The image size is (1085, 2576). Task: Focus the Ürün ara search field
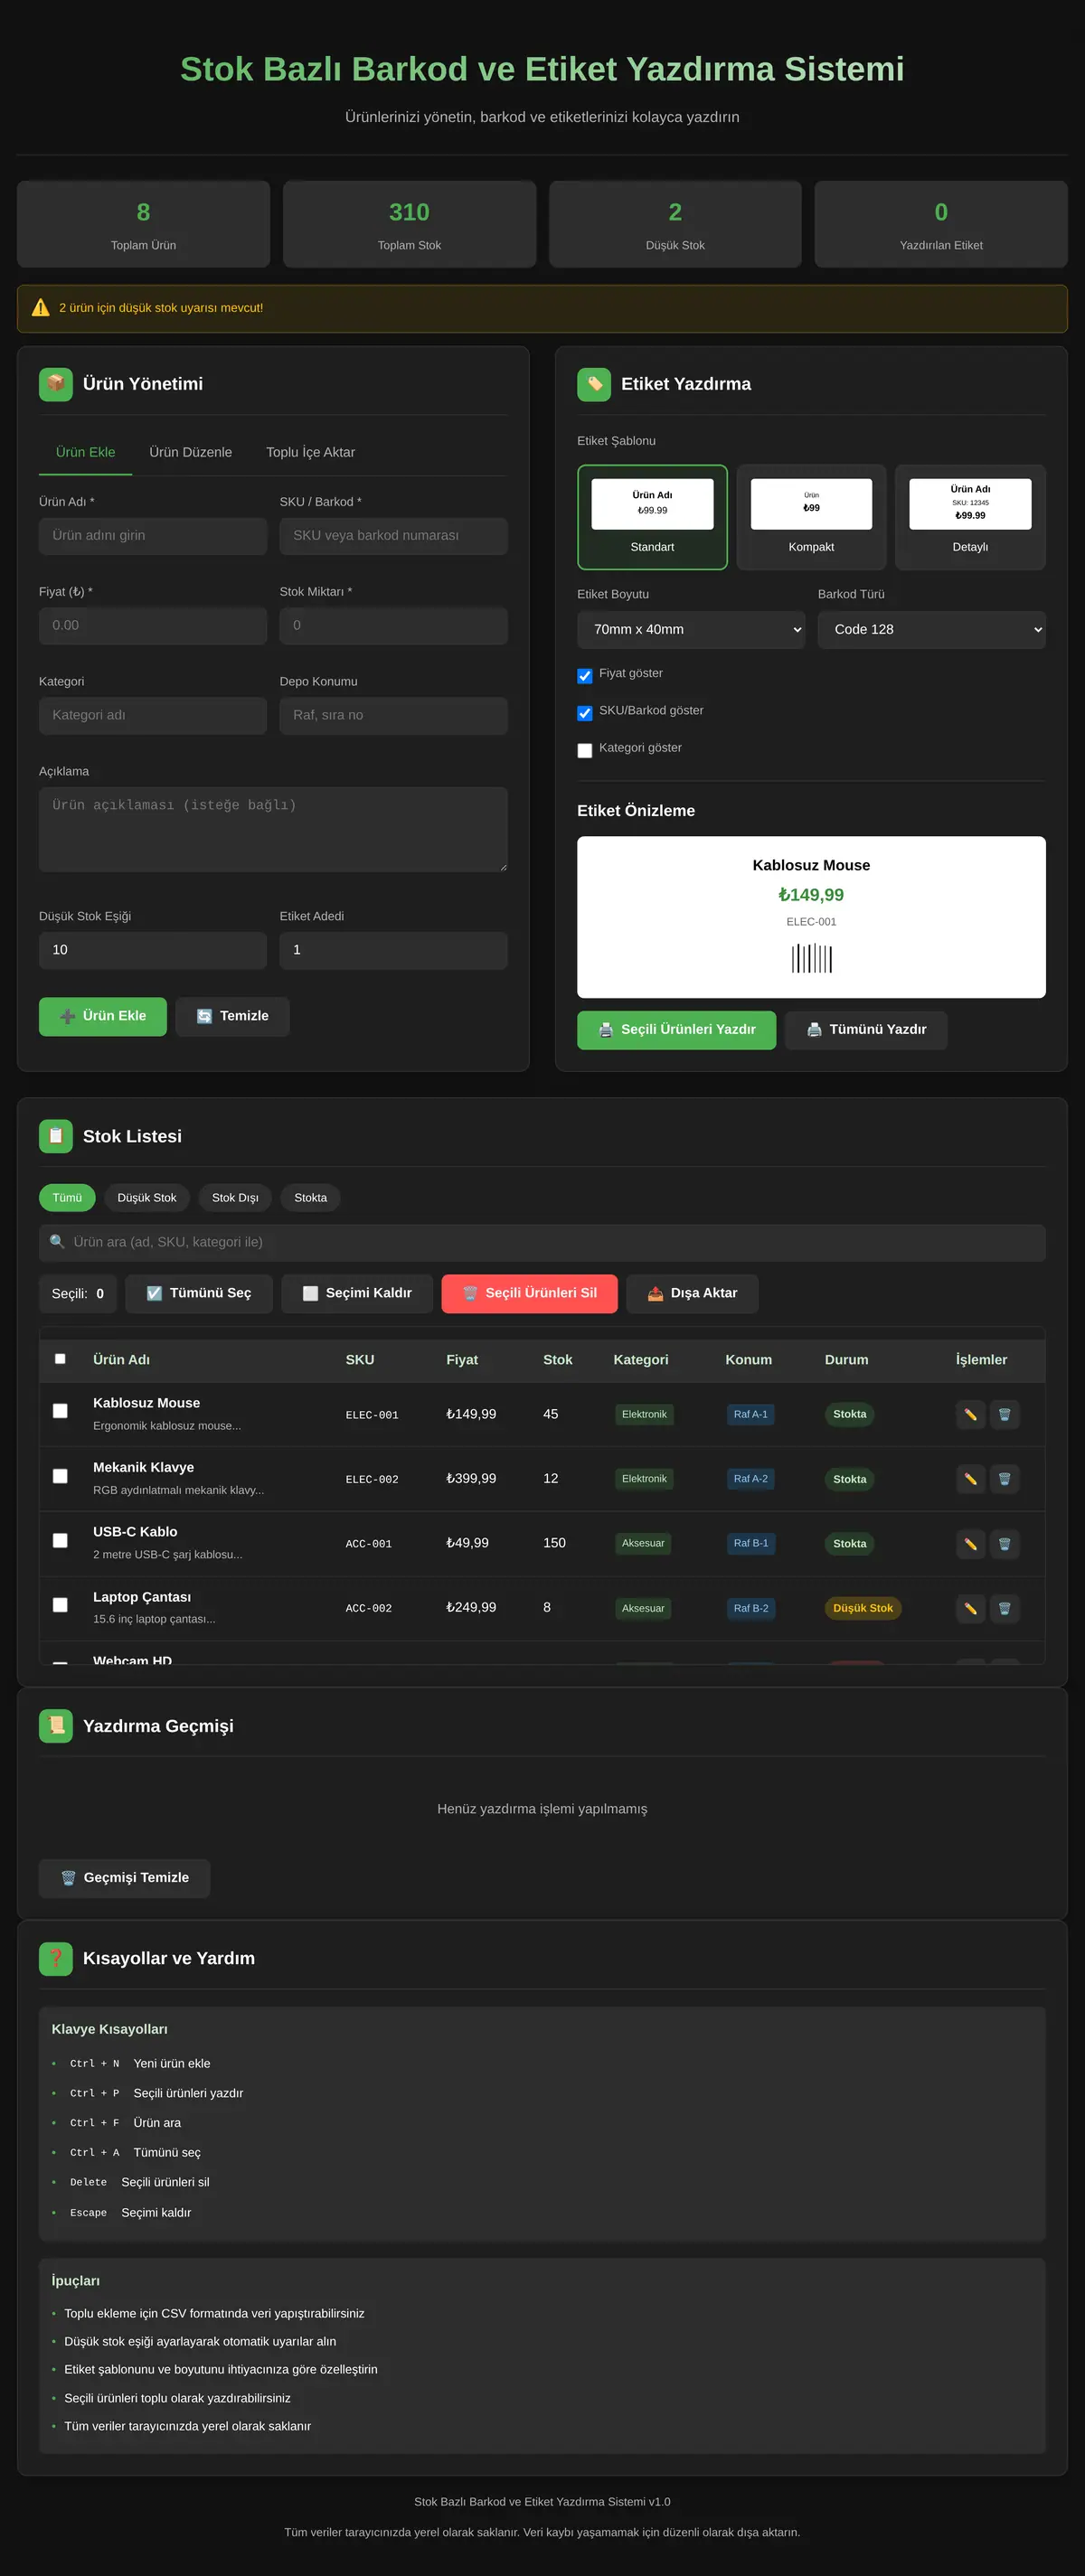pyautogui.click(x=542, y=1242)
